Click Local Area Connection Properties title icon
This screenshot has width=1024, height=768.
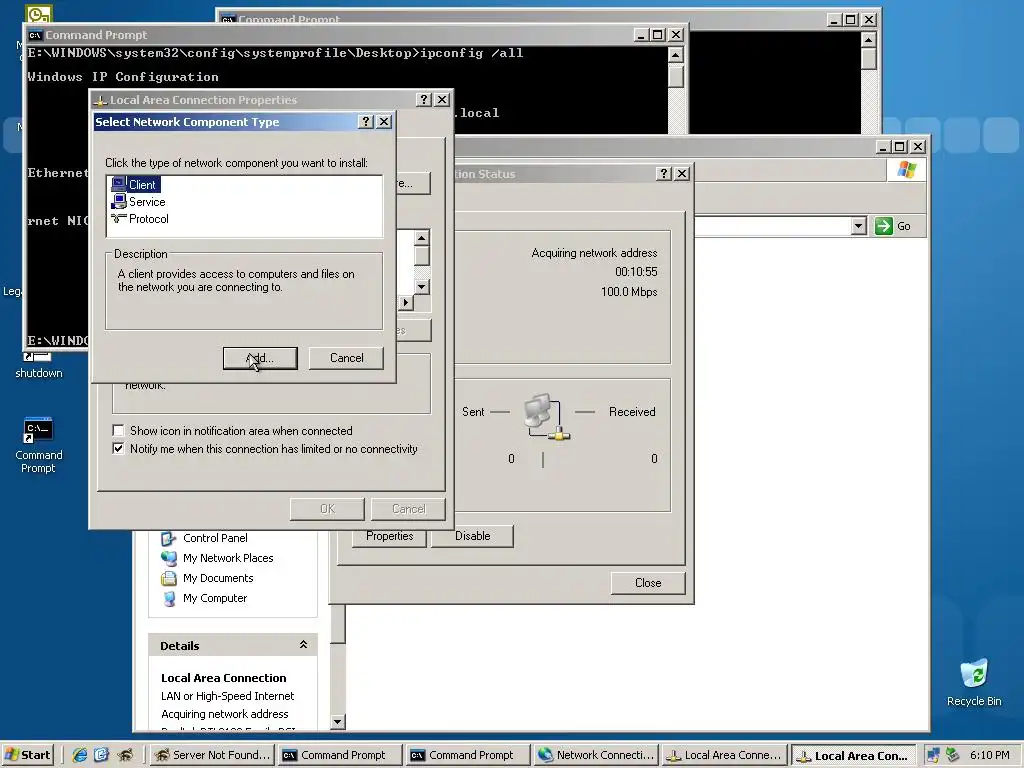[x=101, y=100]
